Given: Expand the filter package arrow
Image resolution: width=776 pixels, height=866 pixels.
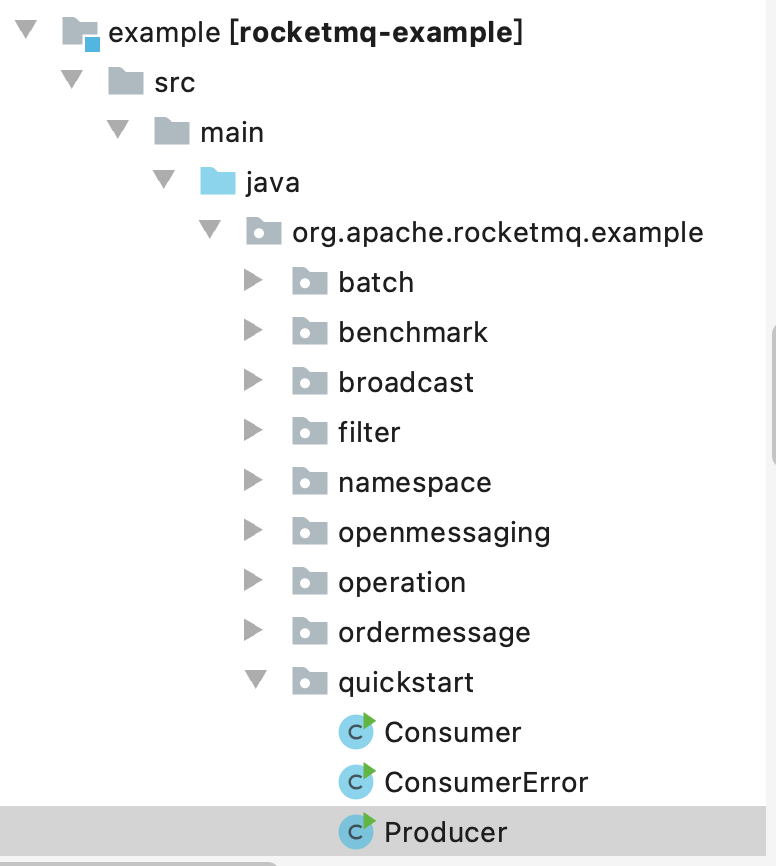Looking at the screenshot, I should (x=254, y=432).
